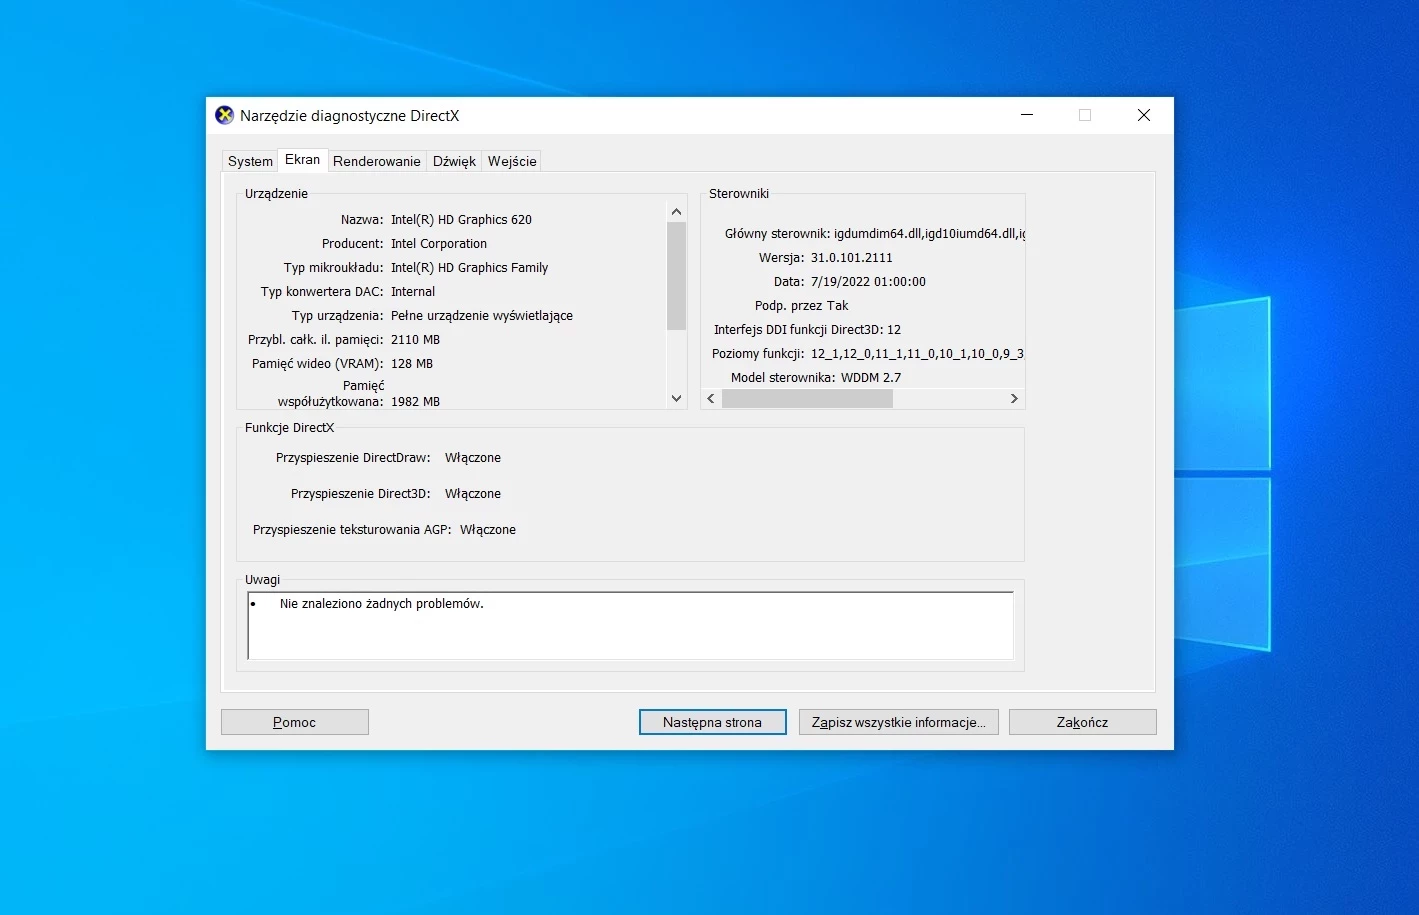
Task: Click the Następna strona button
Action: [x=712, y=722]
